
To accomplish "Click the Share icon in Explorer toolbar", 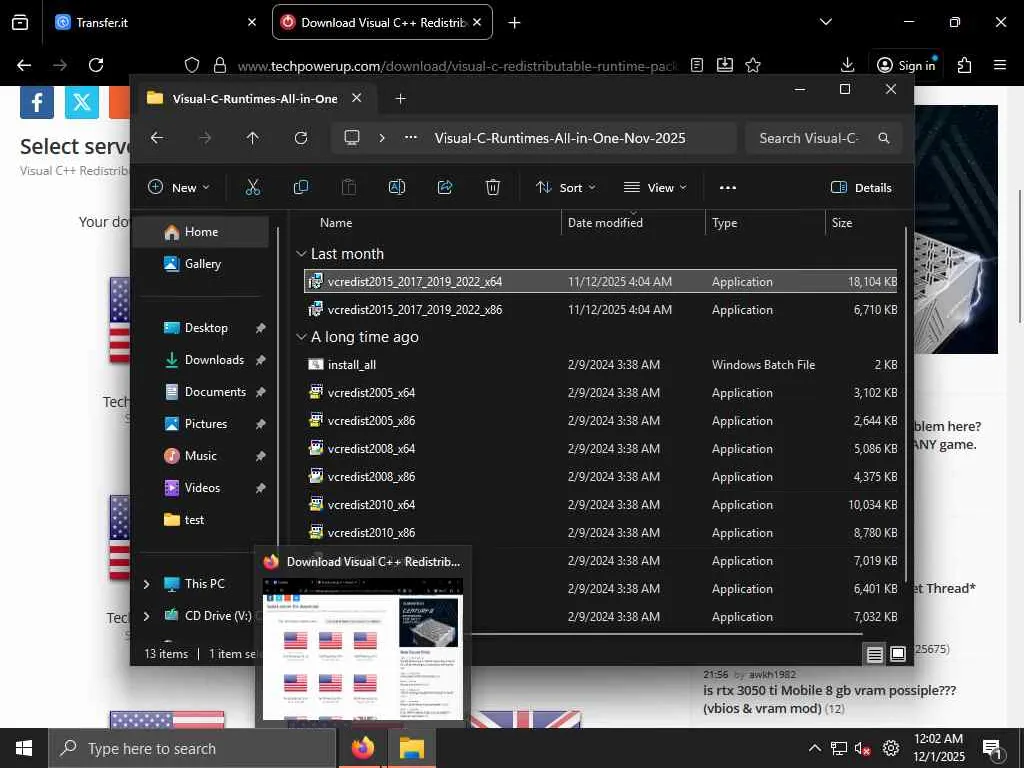I will pos(445,188).
